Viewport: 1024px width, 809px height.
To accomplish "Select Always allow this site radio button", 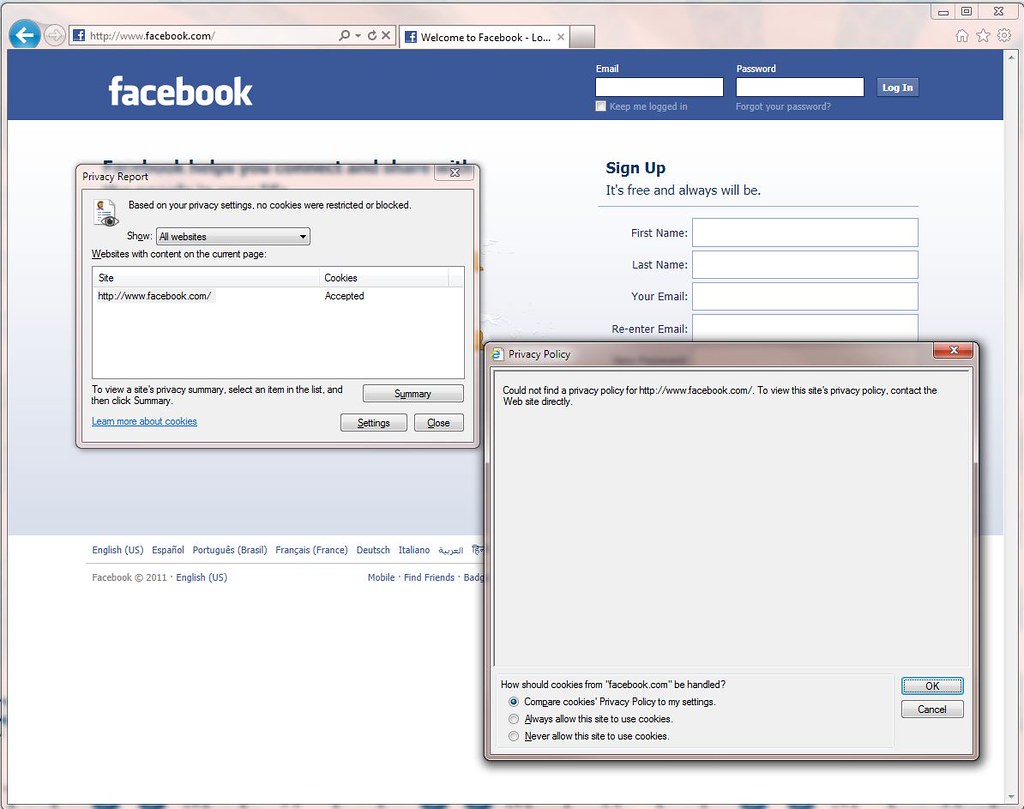I will tap(514, 719).
